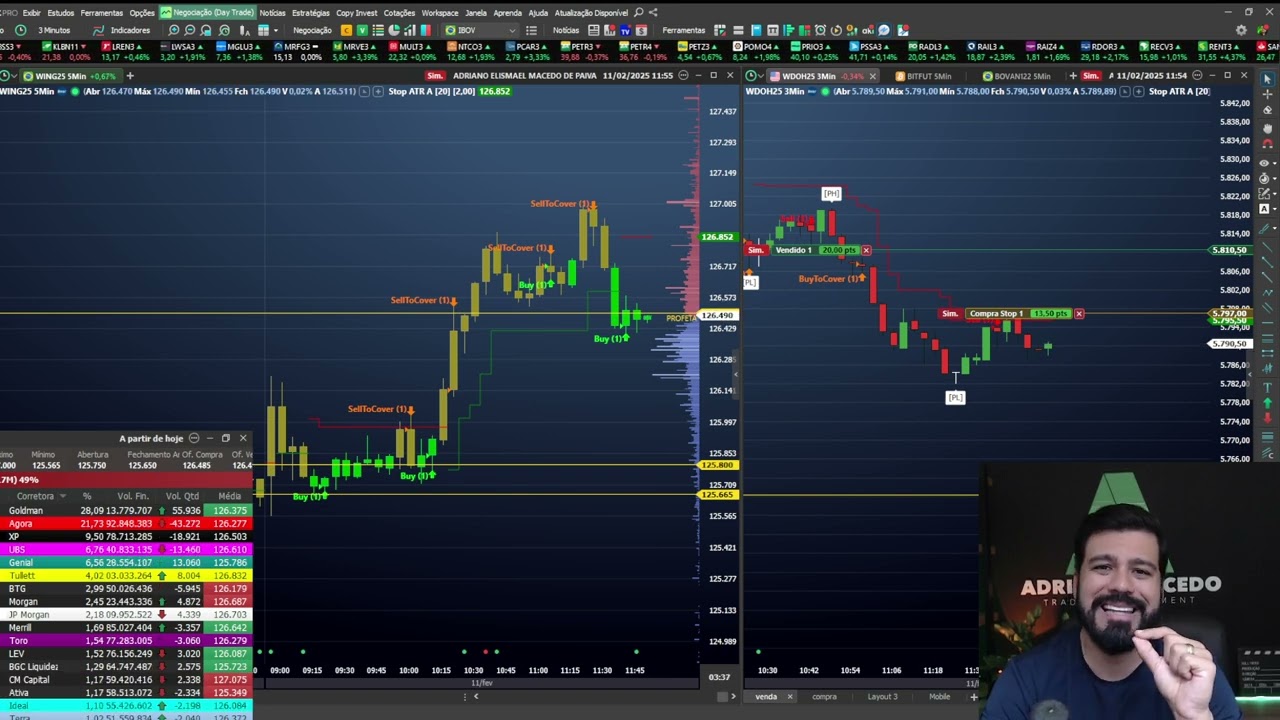The height and width of the screenshot is (720, 1280).
Task: Open the Copy Invest menu
Action: pos(357,13)
